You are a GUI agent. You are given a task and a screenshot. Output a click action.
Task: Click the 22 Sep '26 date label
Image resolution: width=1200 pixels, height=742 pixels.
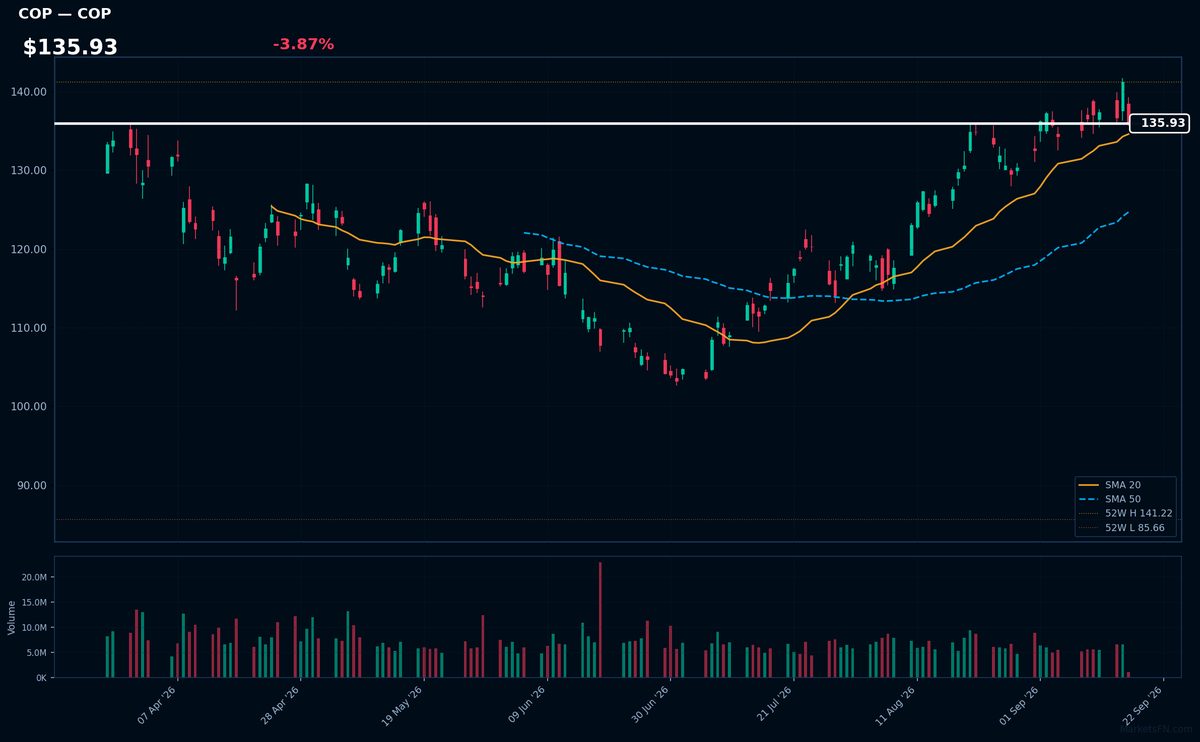tap(1143, 705)
